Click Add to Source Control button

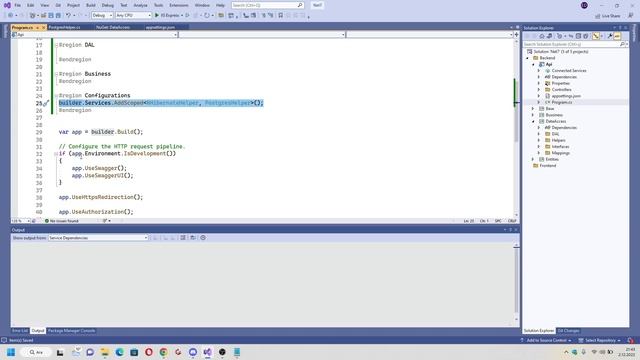click(x=546, y=340)
